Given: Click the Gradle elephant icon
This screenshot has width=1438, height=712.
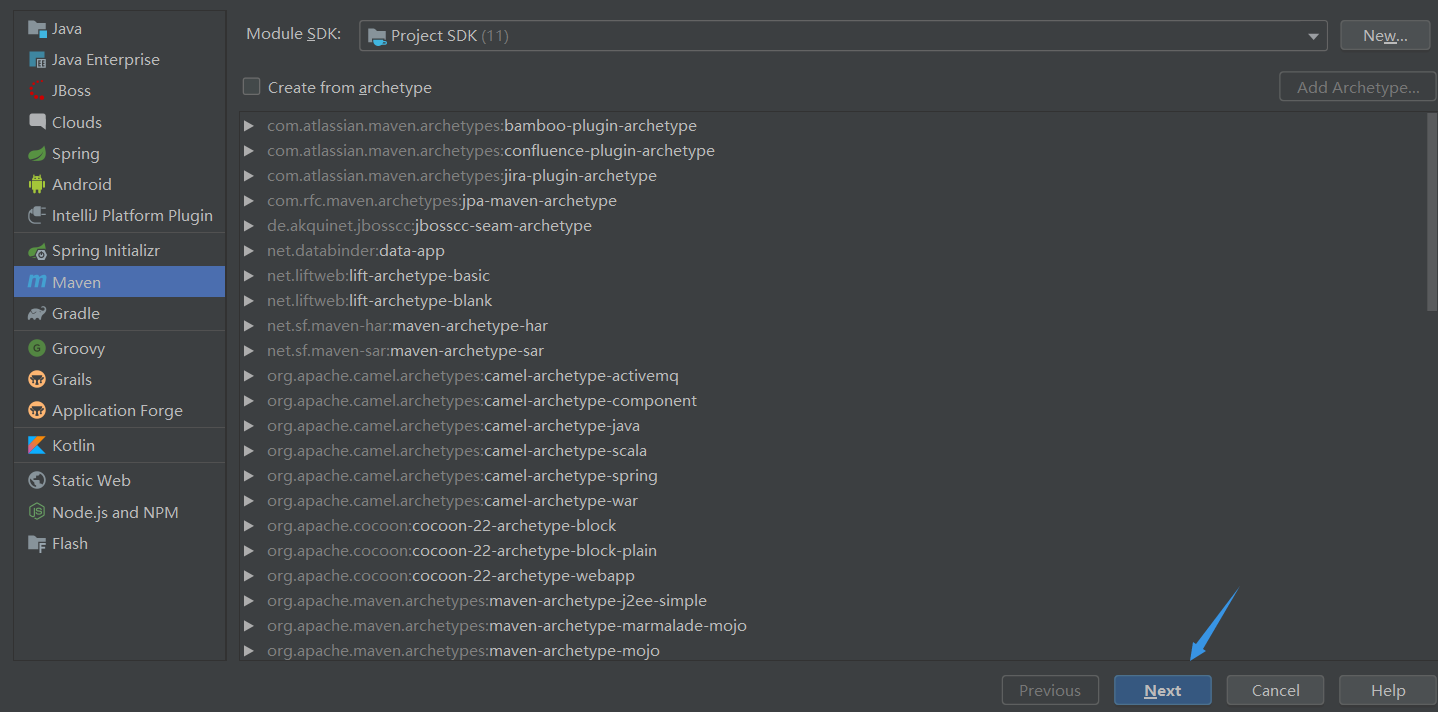Looking at the screenshot, I should click(x=37, y=314).
